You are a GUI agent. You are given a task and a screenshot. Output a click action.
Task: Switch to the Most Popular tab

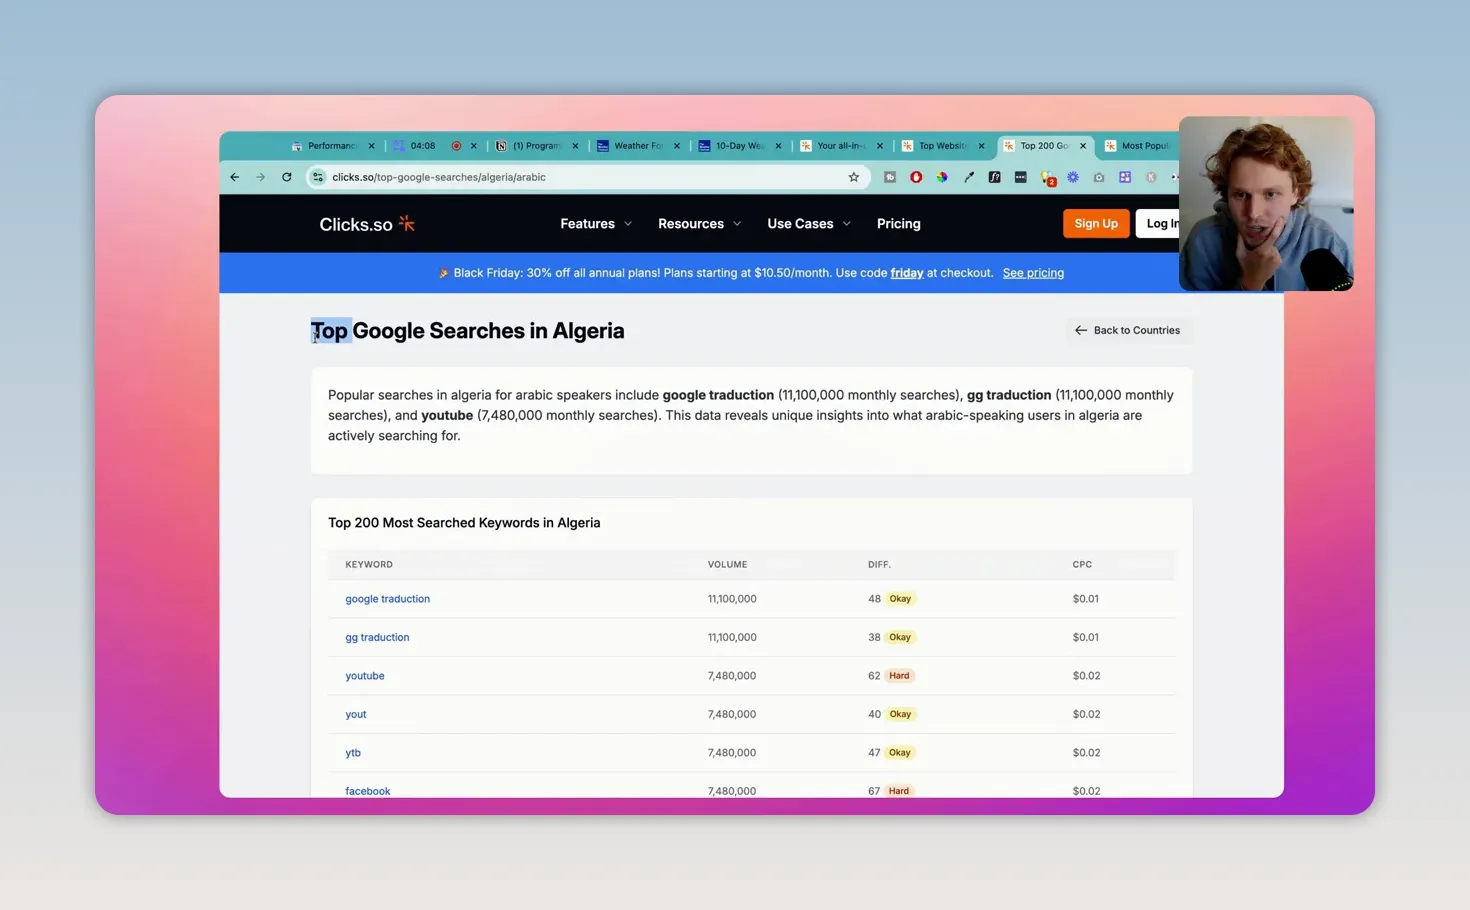(x=1139, y=146)
